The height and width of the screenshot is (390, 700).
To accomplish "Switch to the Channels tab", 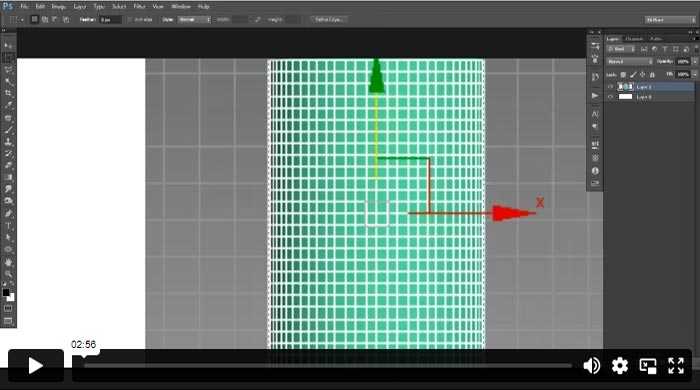I will [634, 39].
